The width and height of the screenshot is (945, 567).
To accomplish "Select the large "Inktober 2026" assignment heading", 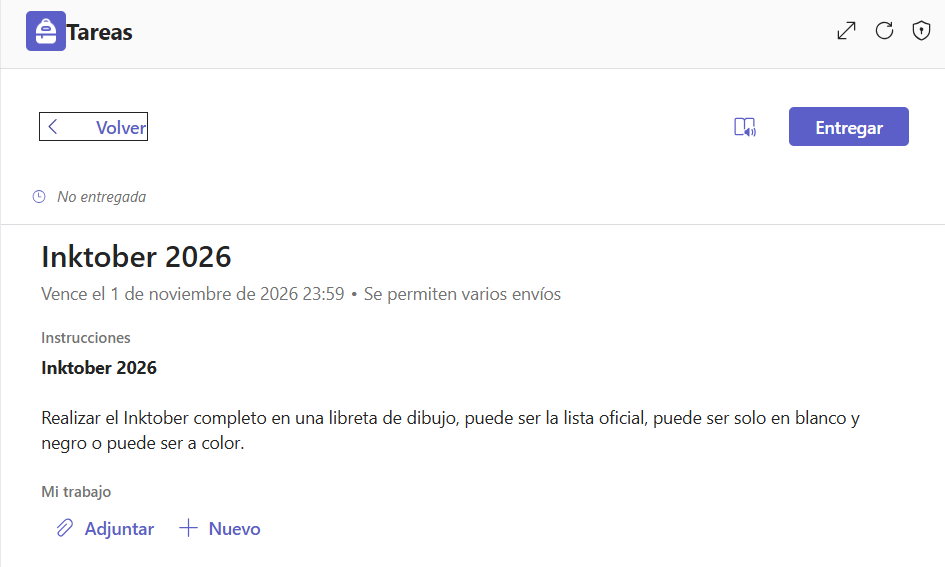I will pos(136,257).
